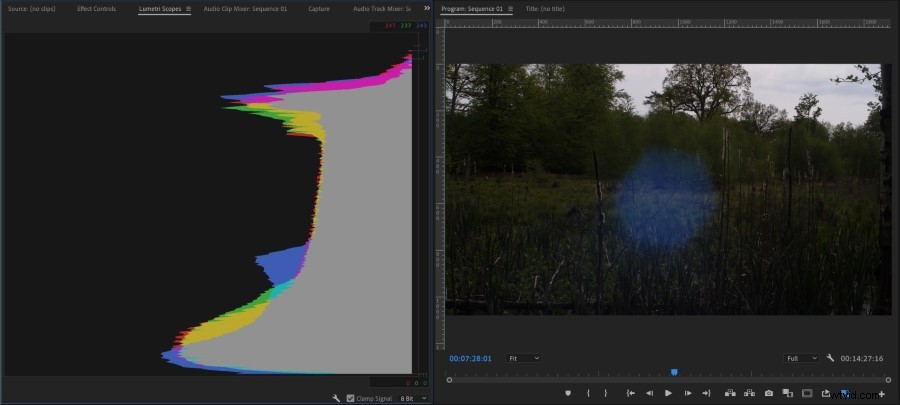
Task: Switch to the Effect Controls tab
Action: point(96,9)
